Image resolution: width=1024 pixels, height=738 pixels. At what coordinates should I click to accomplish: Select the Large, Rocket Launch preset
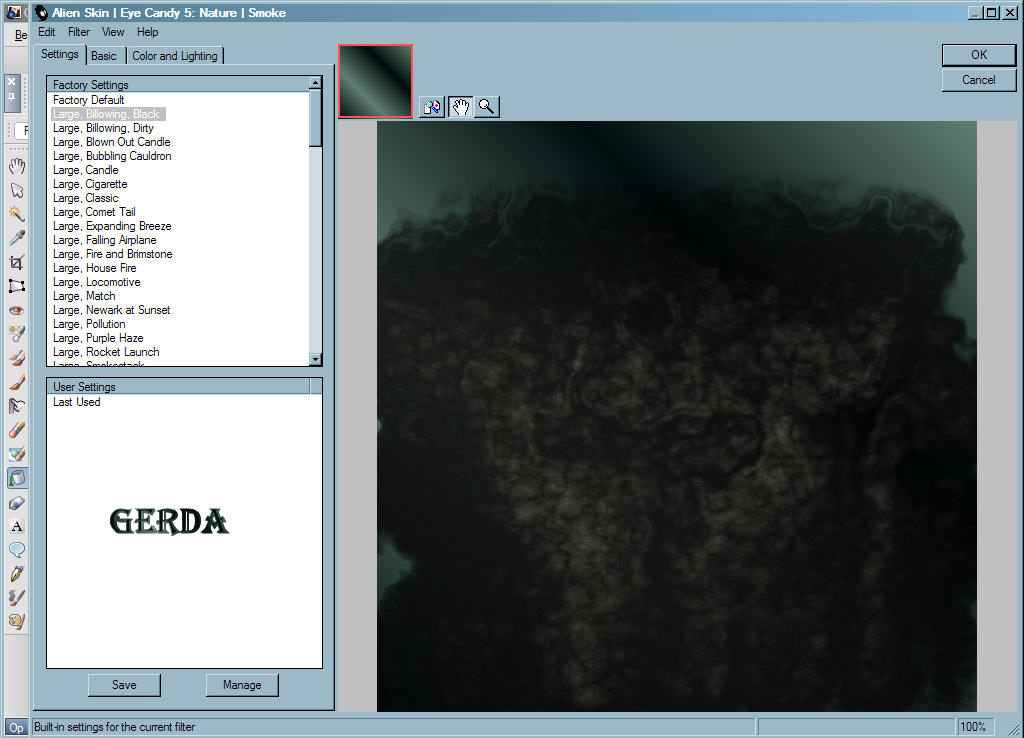pyautogui.click(x=106, y=352)
